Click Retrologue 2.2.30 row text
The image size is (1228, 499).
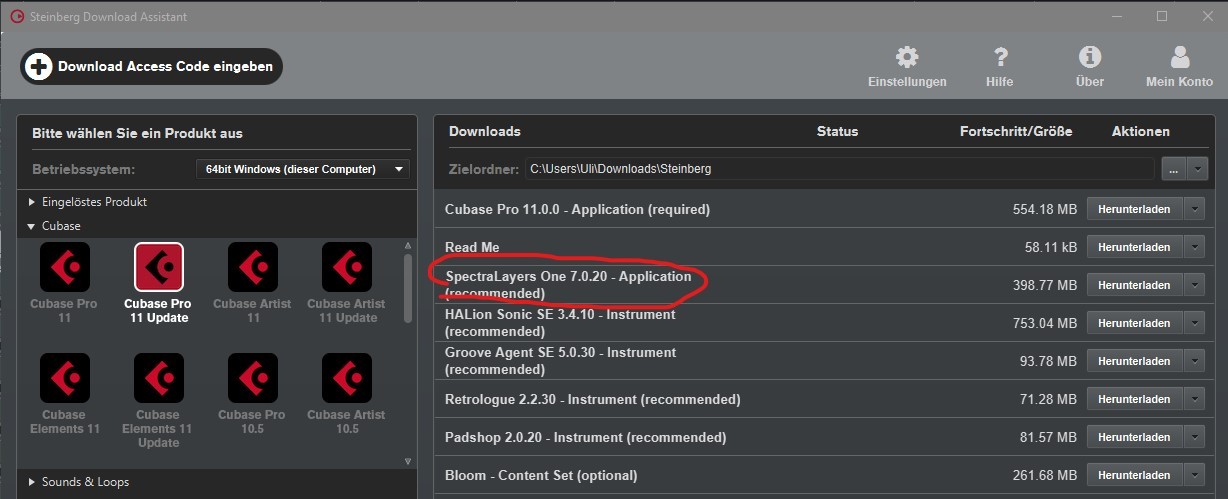[592, 399]
